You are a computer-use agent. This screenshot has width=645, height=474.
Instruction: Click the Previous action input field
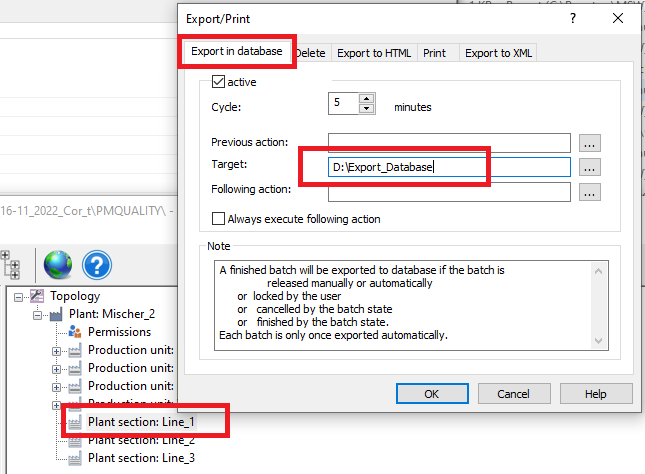pyautogui.click(x=448, y=143)
